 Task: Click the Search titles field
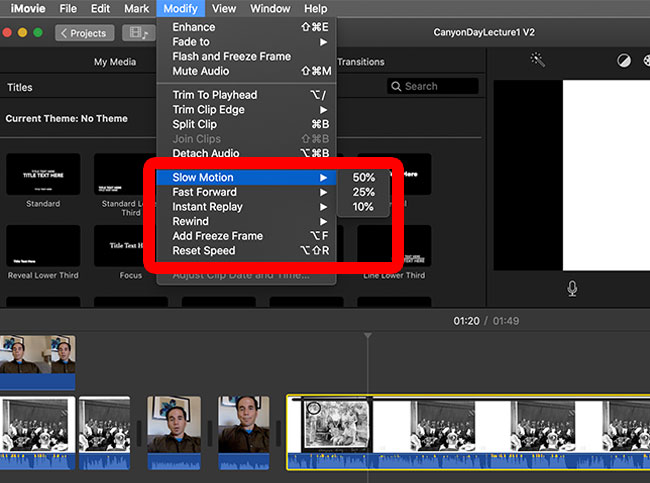tap(433, 86)
